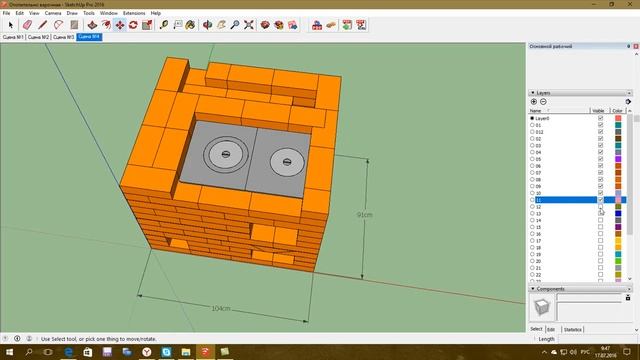Screen dimensions: 640x360
Task: Check the visible box for layer 18
Action: (x=600, y=247)
